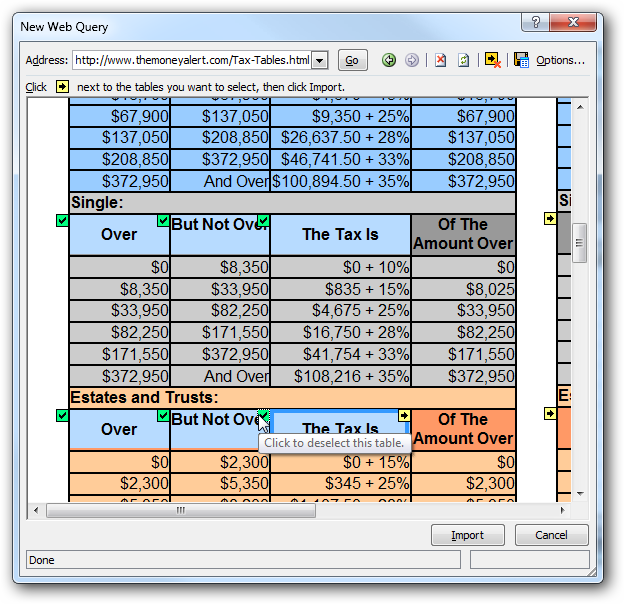Click the vertical scrollbar up arrow
The width and height of the screenshot is (624, 604).
coord(580,107)
